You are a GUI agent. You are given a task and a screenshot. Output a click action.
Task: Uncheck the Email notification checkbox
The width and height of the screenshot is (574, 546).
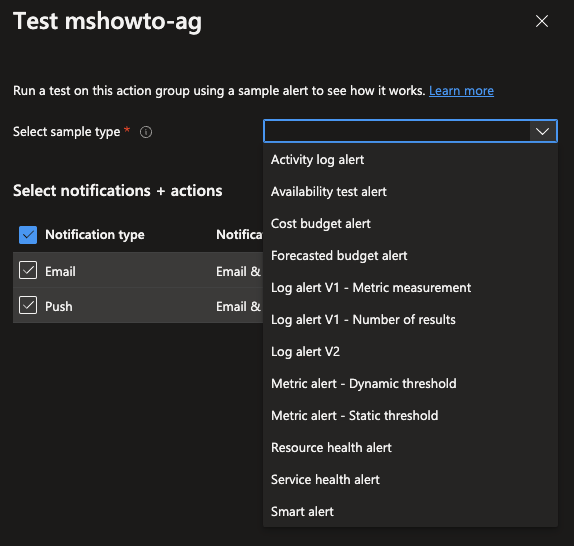point(28,270)
